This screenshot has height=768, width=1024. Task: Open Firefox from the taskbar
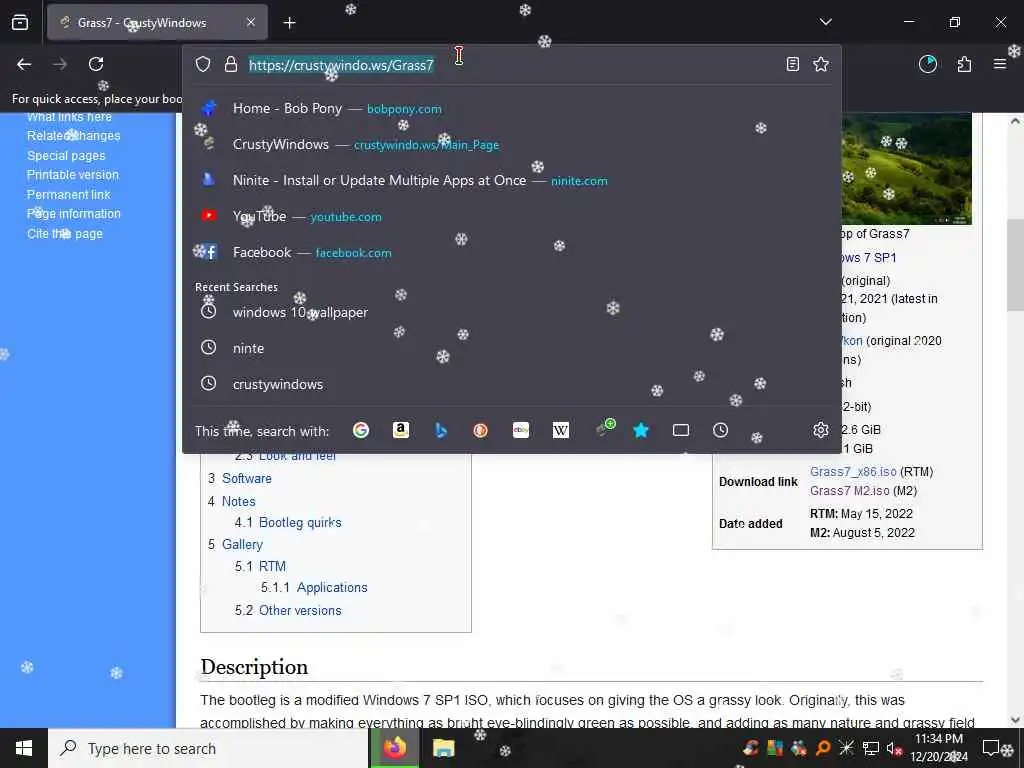pyautogui.click(x=394, y=748)
